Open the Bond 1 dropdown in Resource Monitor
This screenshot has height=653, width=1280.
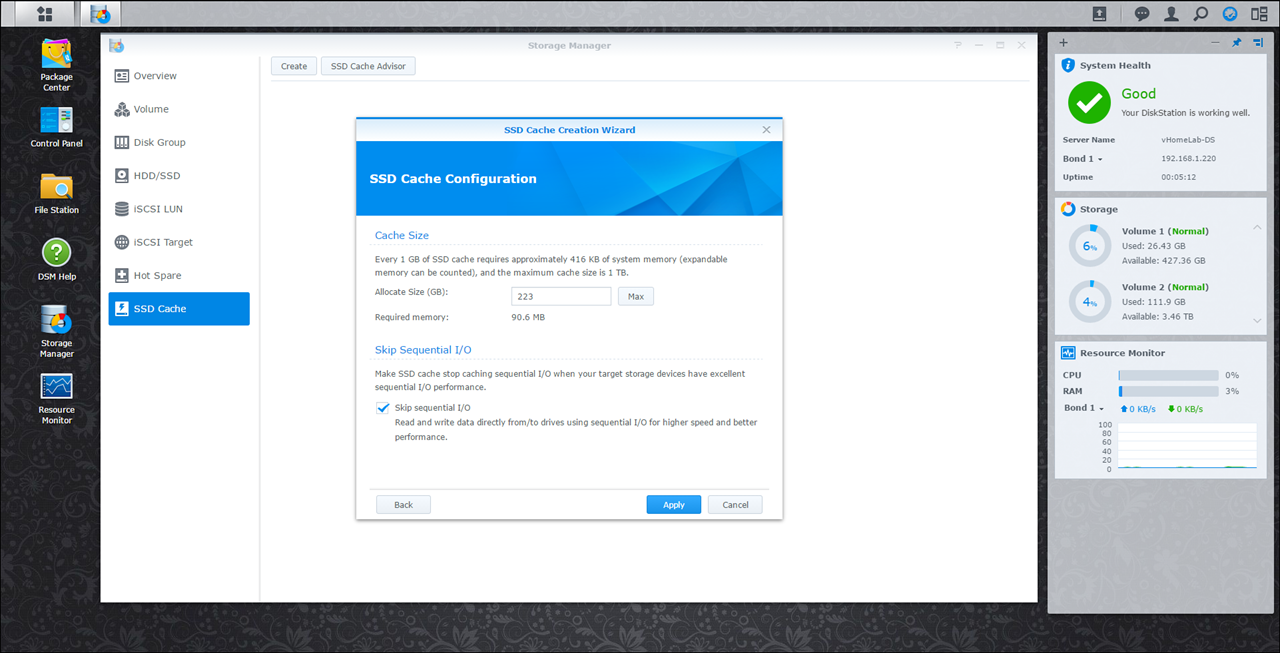pos(1084,408)
